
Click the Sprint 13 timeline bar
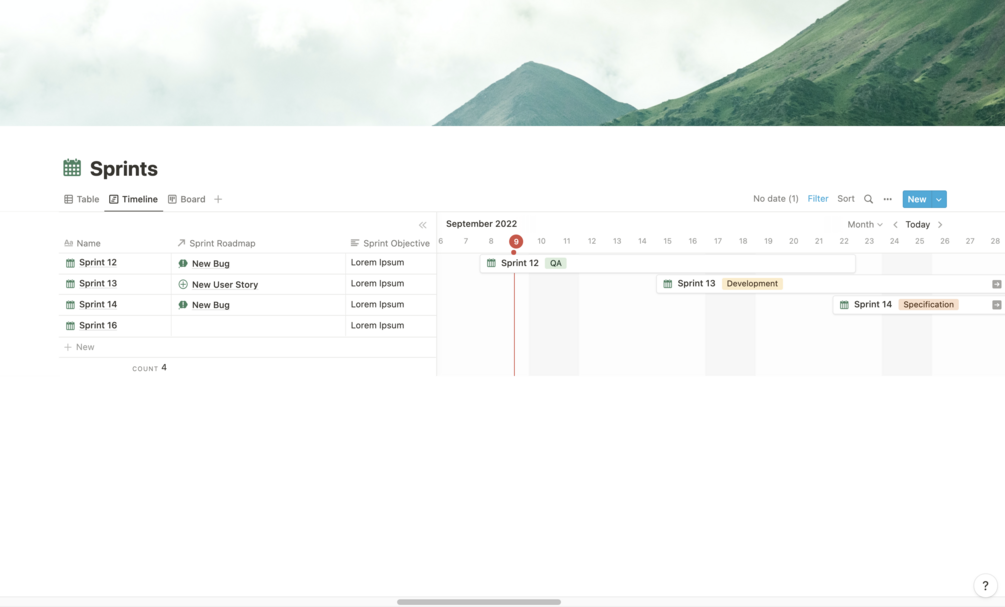click(x=831, y=283)
